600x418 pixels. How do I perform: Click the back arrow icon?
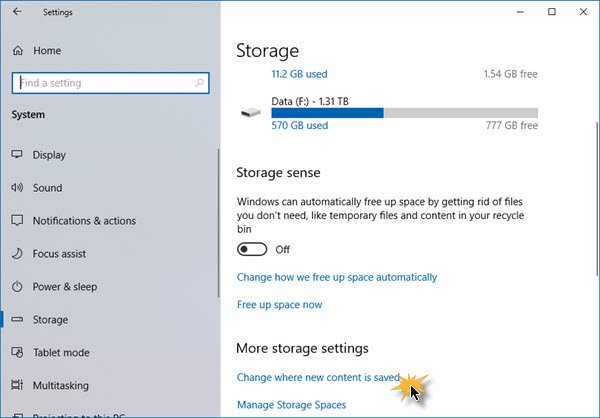[17, 12]
